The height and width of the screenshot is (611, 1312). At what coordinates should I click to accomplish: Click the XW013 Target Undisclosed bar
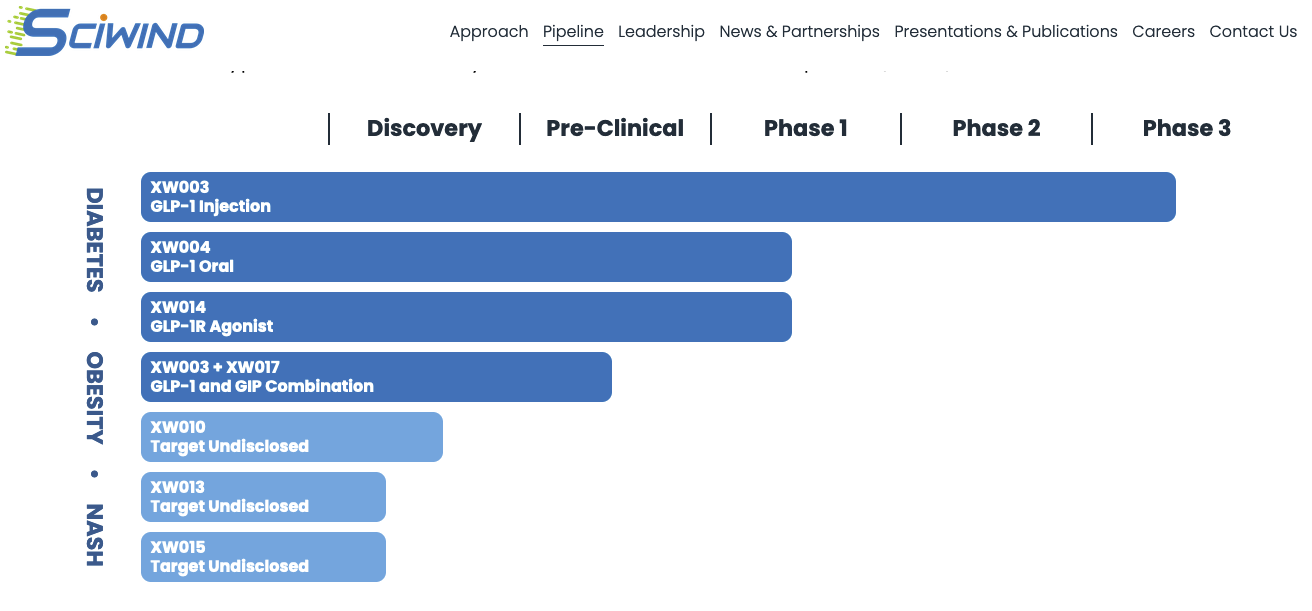[263, 497]
